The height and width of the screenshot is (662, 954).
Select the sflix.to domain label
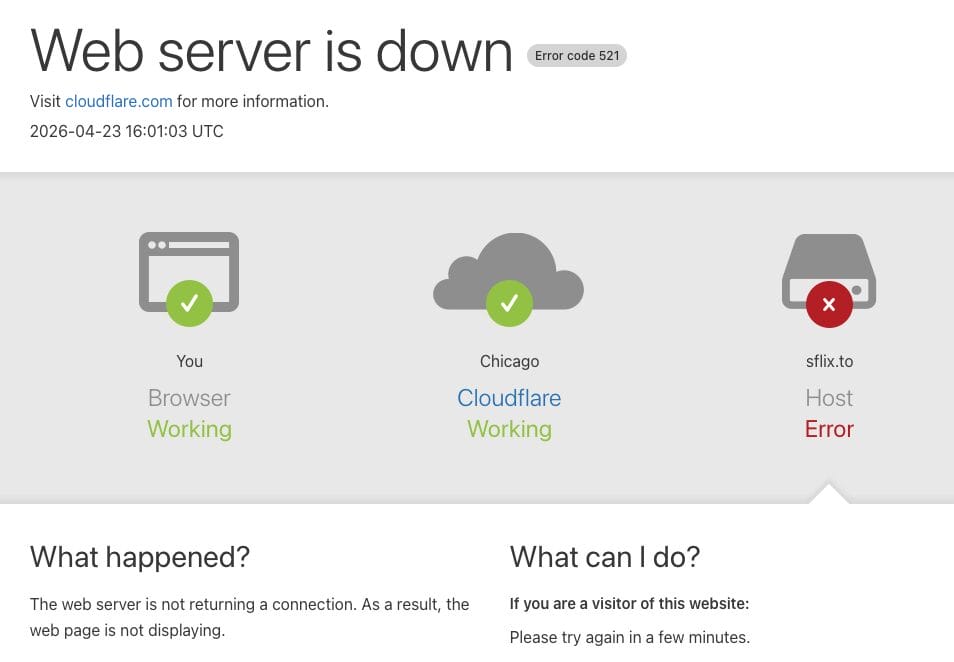(x=828, y=361)
